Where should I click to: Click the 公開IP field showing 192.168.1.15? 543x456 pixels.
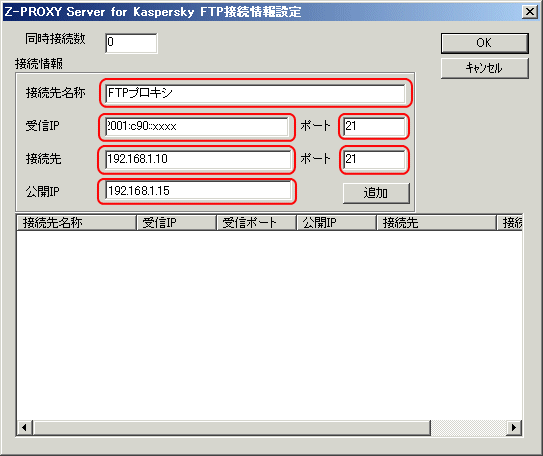198,191
